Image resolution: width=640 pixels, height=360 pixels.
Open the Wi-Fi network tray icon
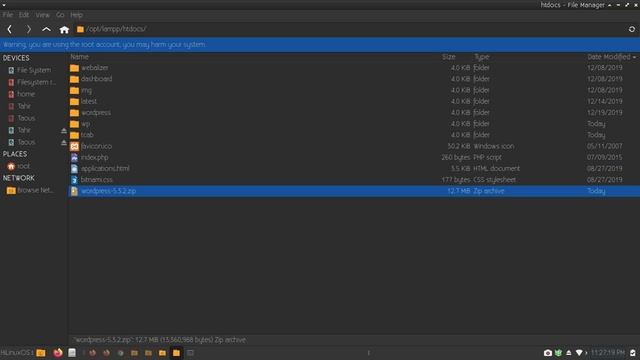click(579, 353)
